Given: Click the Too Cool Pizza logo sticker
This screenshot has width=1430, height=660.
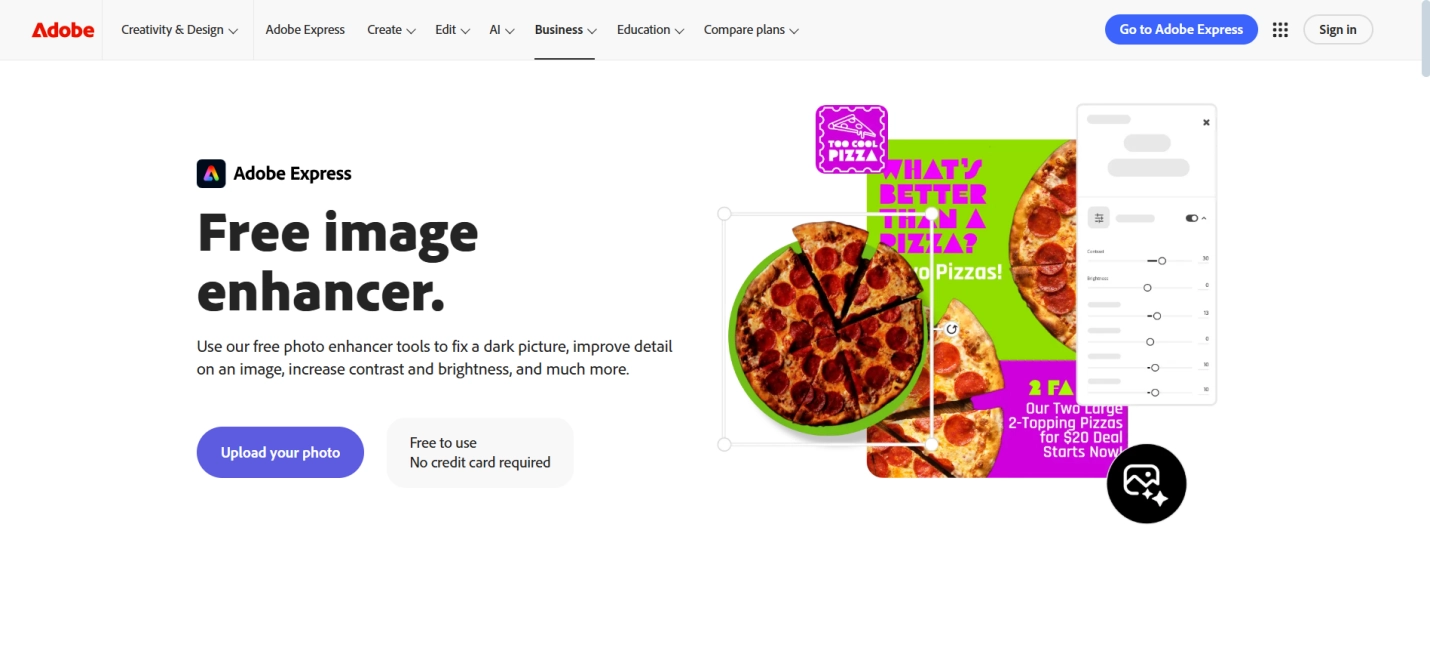Looking at the screenshot, I should coord(852,140).
